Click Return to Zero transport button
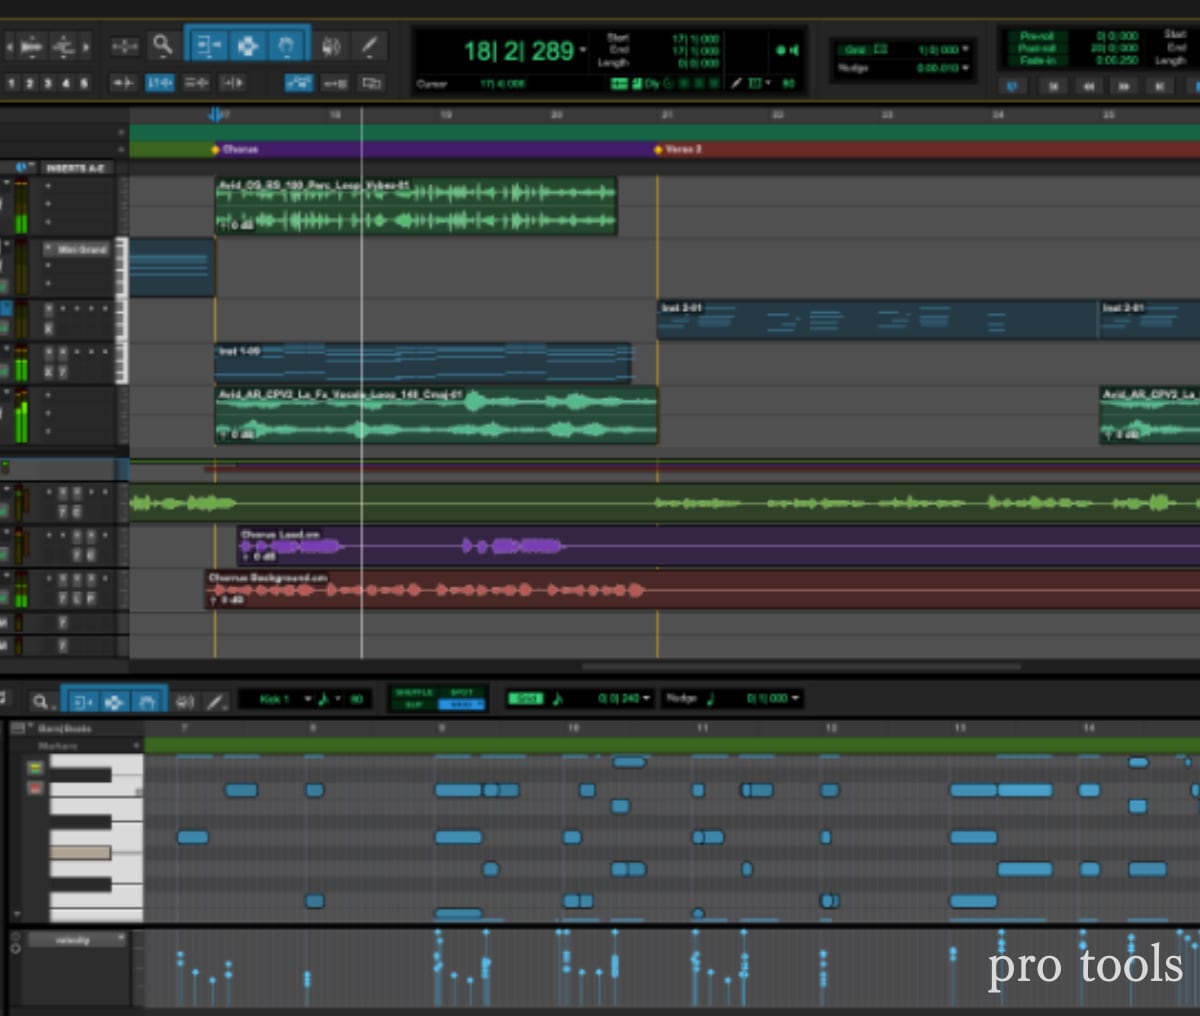The height and width of the screenshot is (1016, 1200). 1053,86
